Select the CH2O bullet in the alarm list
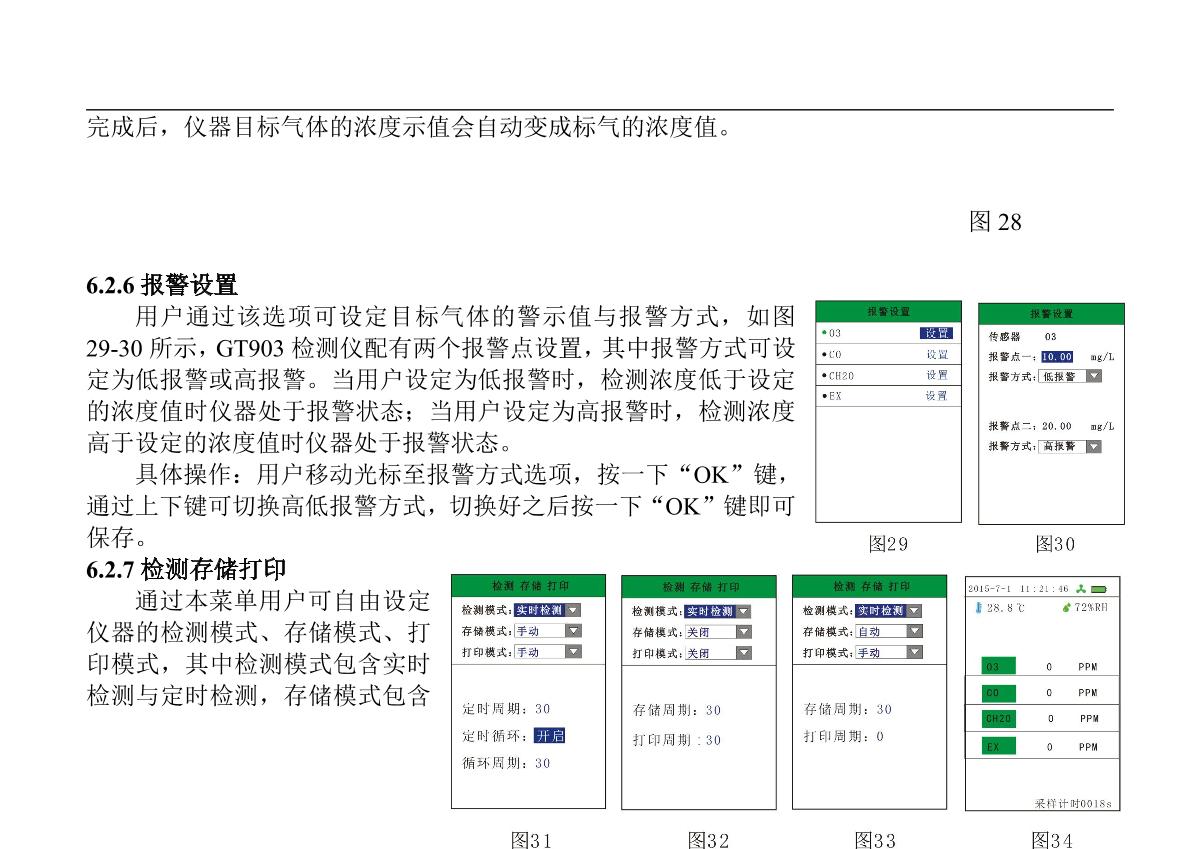This screenshot has width=1200, height=849. point(823,376)
